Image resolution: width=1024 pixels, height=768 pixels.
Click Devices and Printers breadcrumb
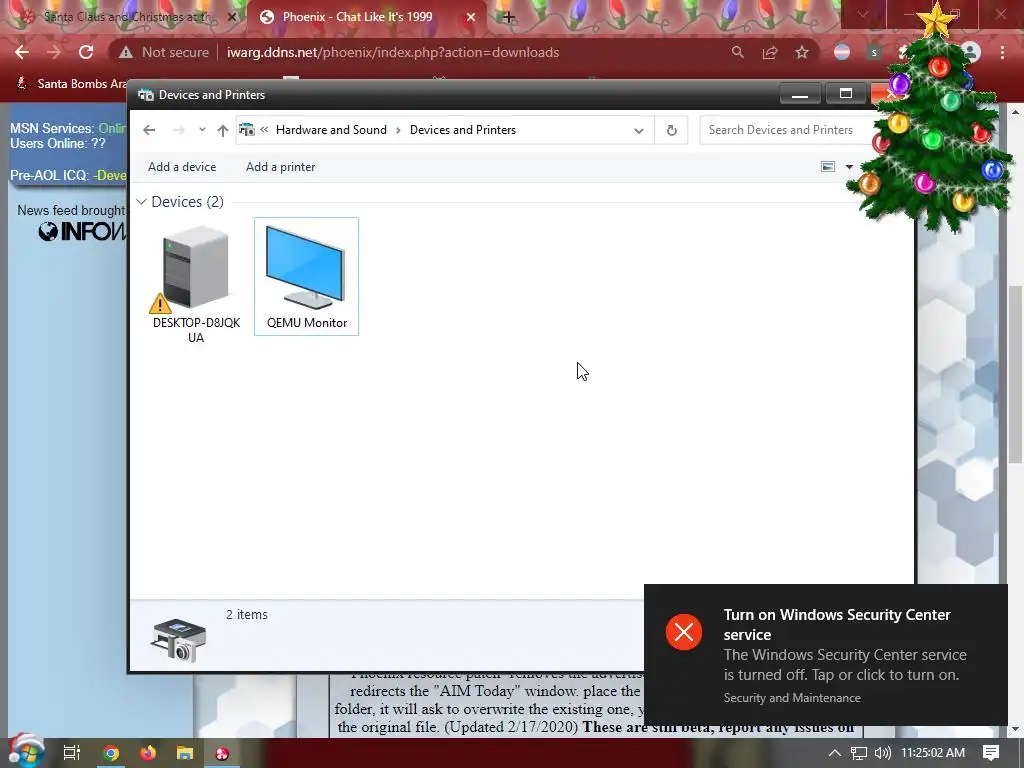click(x=463, y=130)
